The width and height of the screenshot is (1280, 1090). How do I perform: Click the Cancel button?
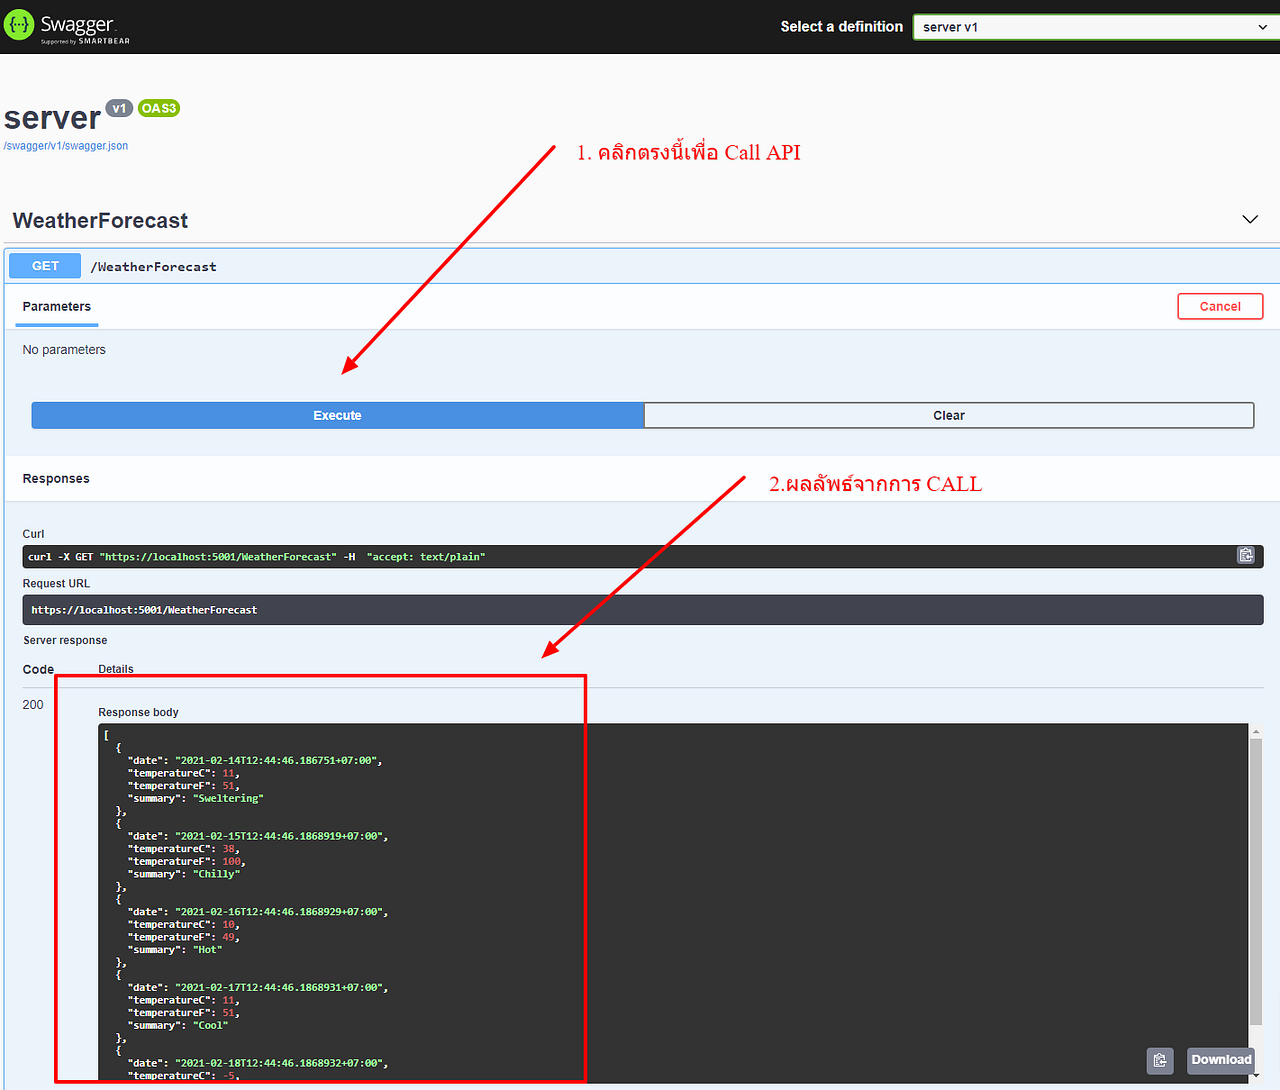tap(1220, 306)
